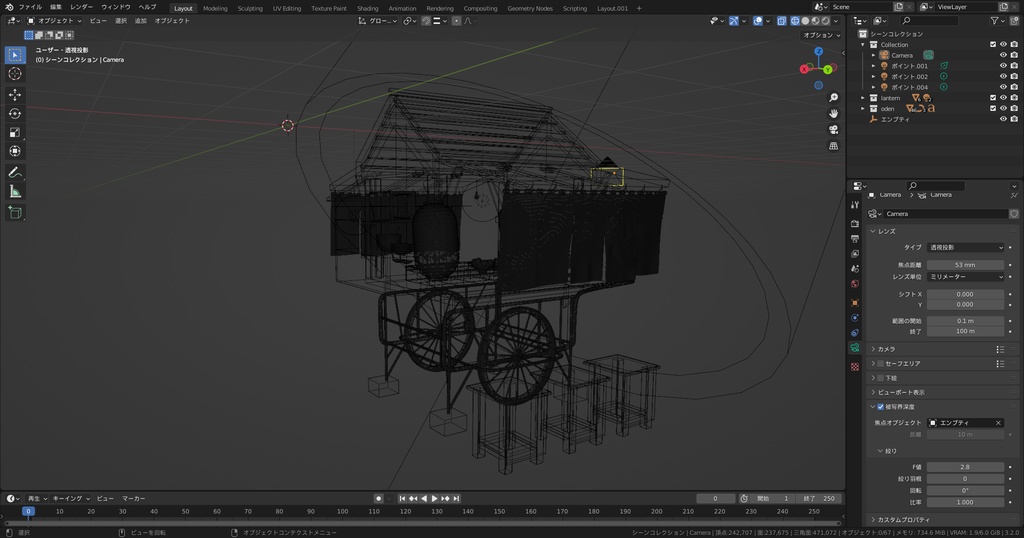The width and height of the screenshot is (1024, 538).
Task: Choose the 3D Cursor tool
Action: tap(15, 74)
